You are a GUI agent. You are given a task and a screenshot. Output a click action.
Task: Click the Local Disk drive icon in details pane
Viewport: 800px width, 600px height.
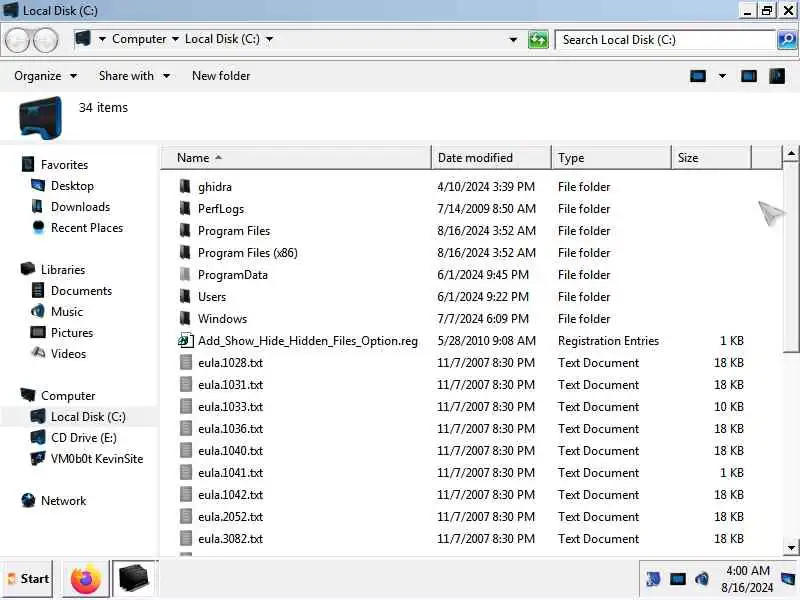[x=40, y=118]
